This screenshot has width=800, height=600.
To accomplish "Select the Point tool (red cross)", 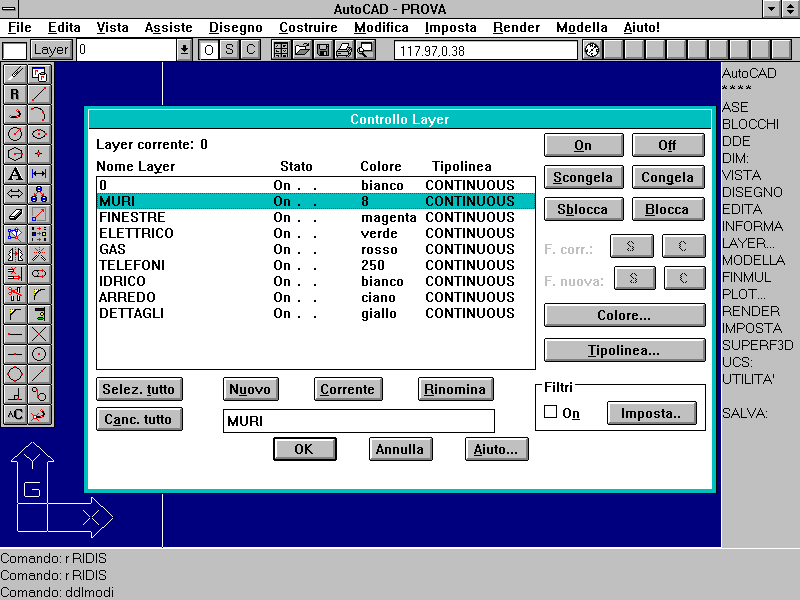I will point(39,154).
